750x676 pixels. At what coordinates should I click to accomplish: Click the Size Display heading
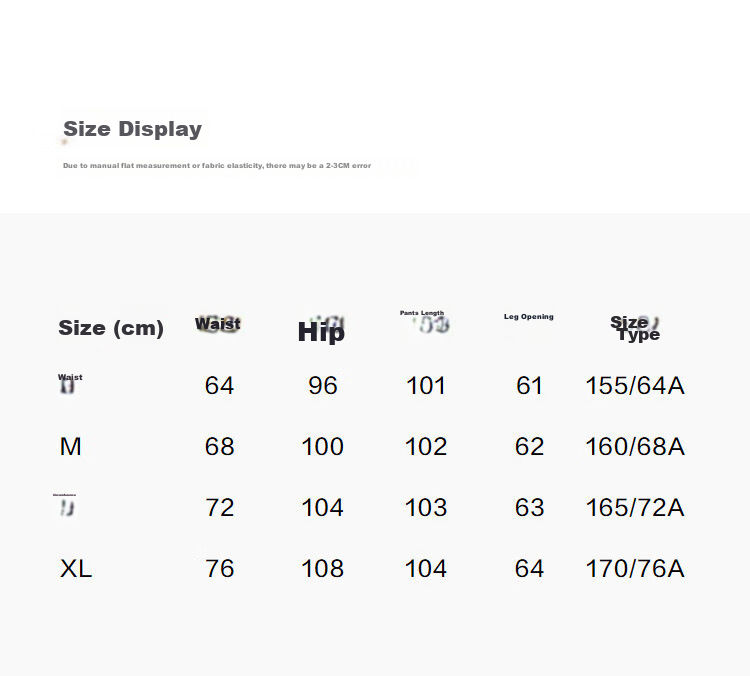tap(132, 129)
